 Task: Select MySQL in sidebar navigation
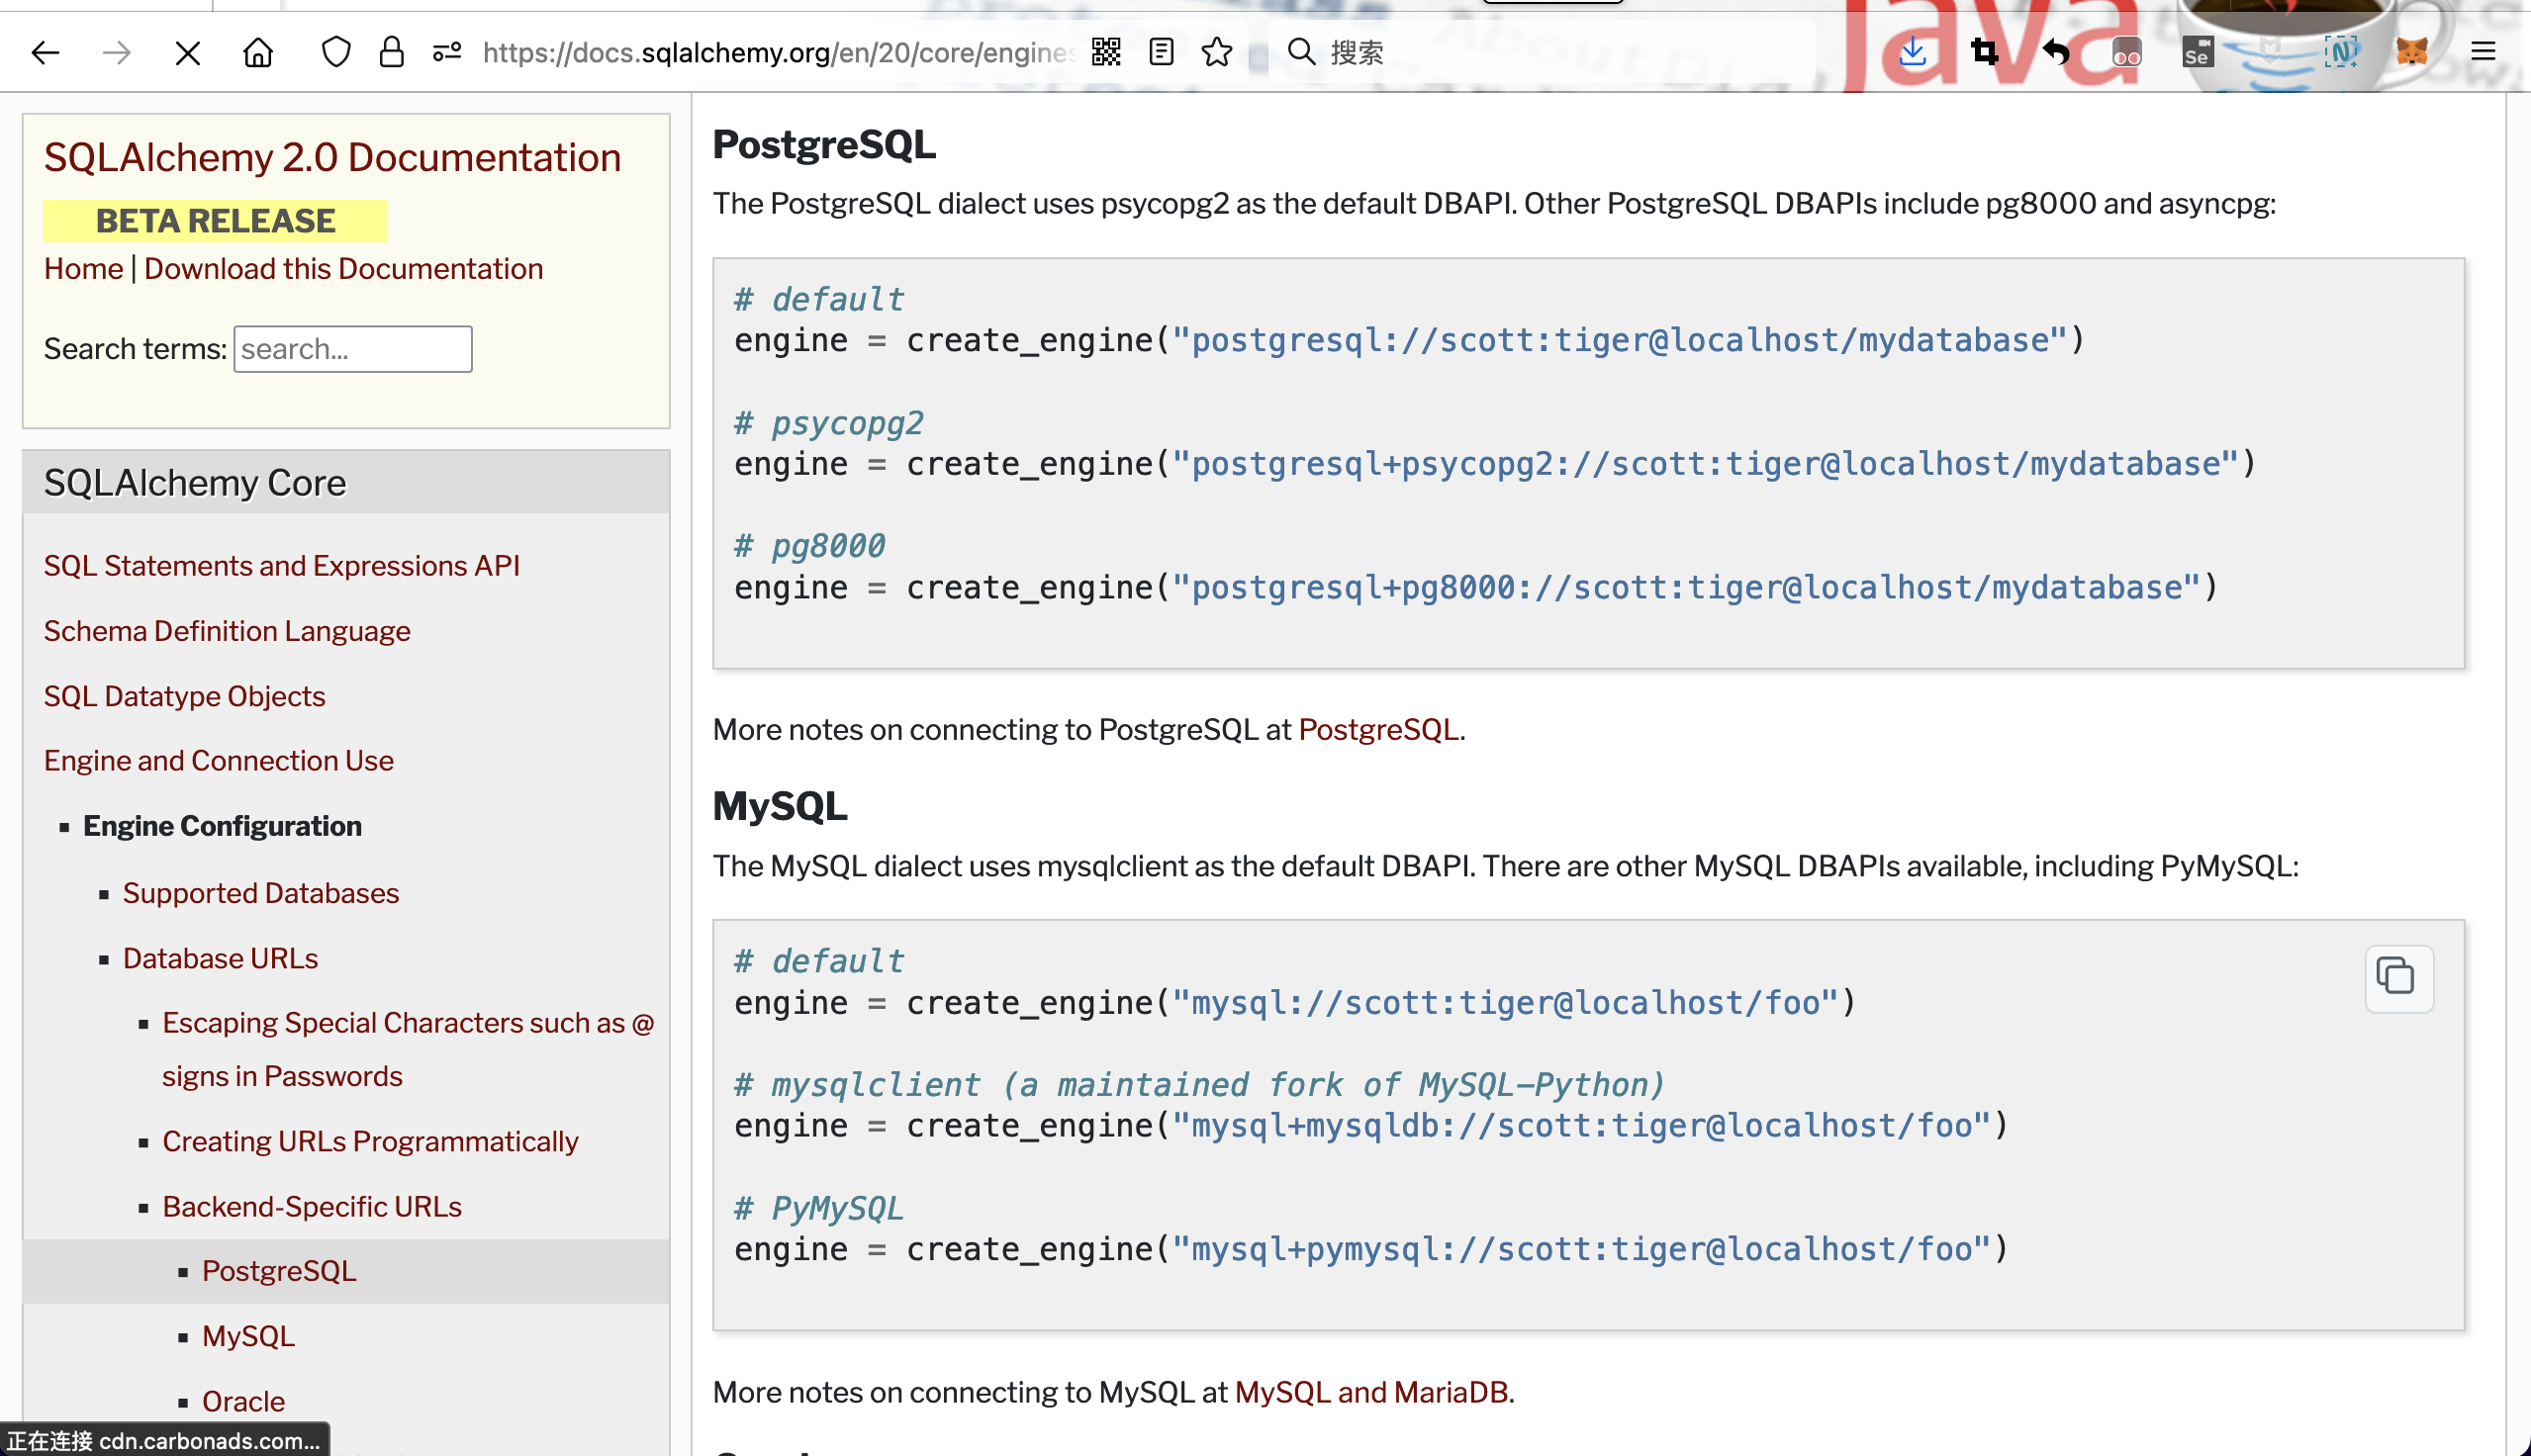click(248, 1336)
